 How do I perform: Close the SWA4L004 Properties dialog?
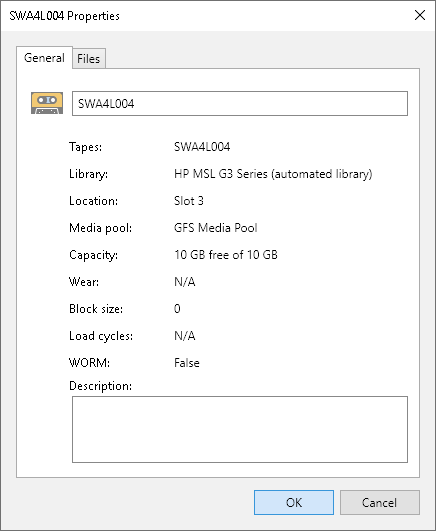coord(420,15)
